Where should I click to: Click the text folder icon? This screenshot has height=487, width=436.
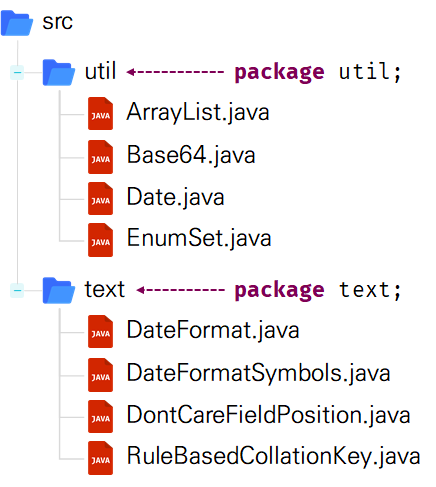click(x=59, y=290)
